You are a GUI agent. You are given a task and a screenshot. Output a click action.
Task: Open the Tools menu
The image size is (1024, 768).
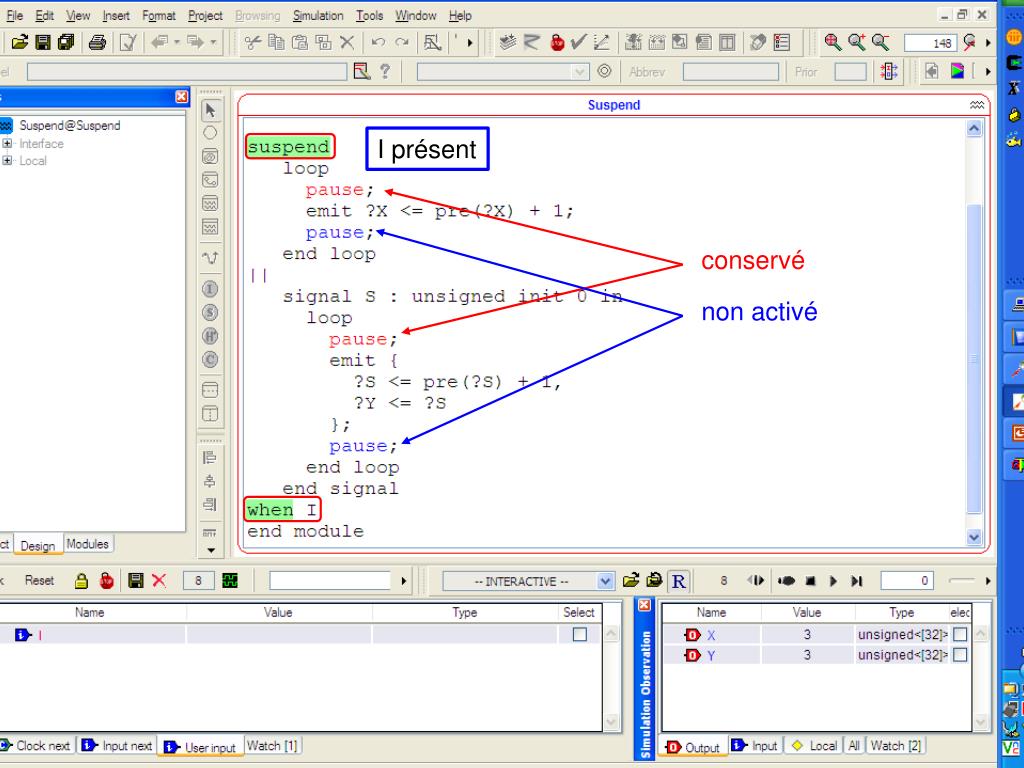pyautogui.click(x=370, y=15)
